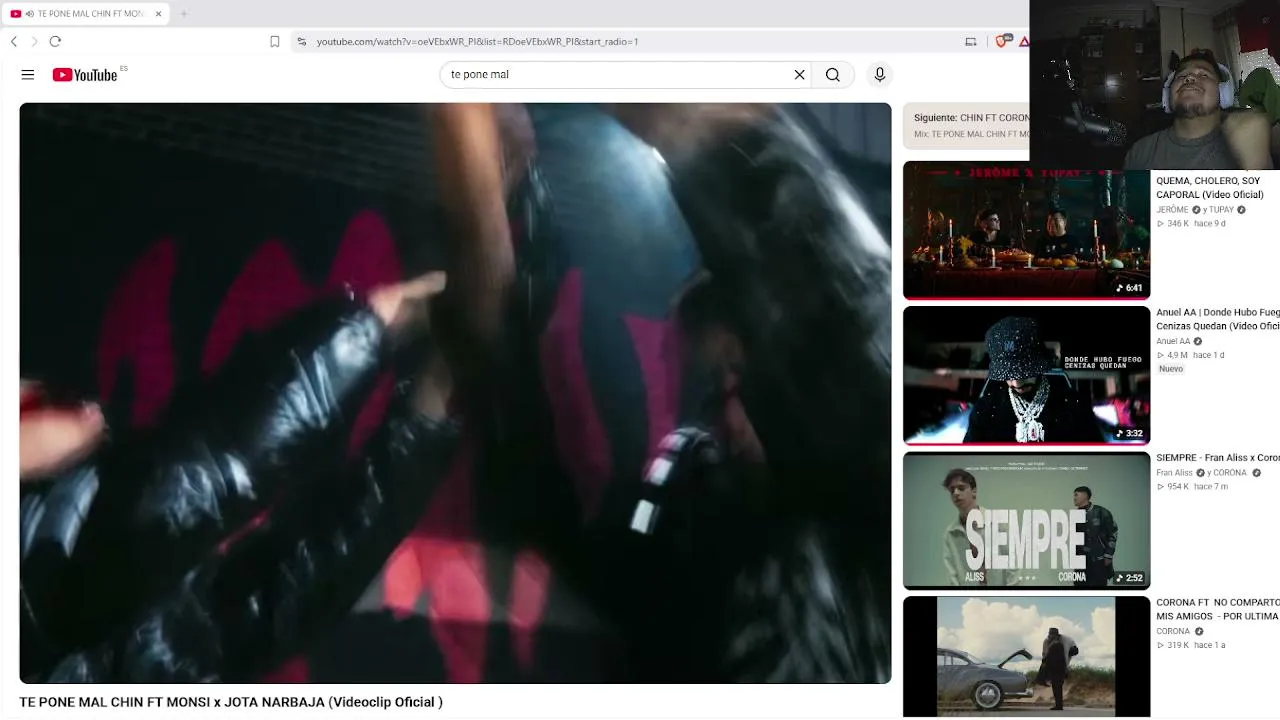Open the YouTube guide hamburger menu
This screenshot has height=720, width=1280.
coord(28,75)
